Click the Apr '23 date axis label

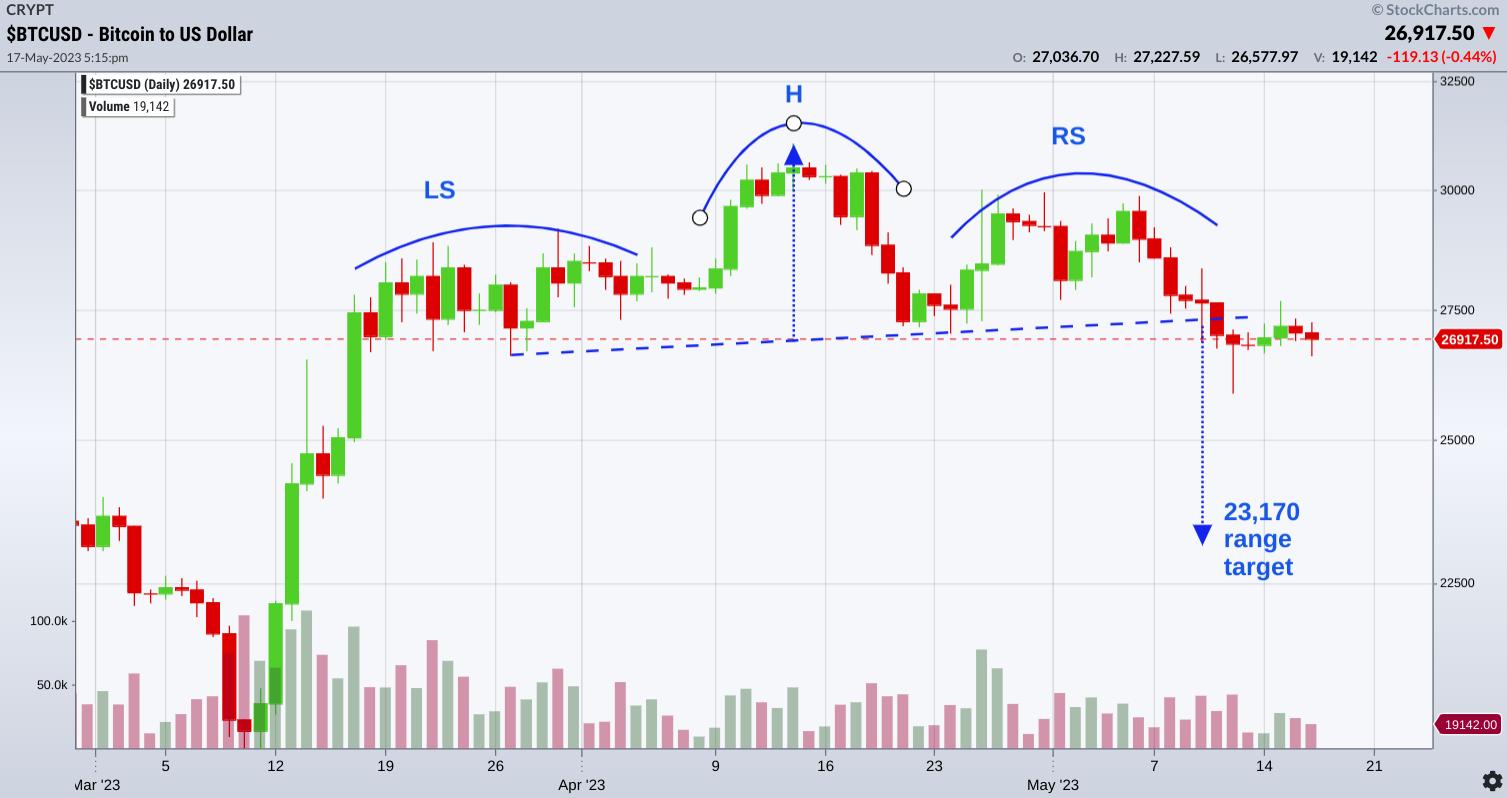click(x=582, y=786)
